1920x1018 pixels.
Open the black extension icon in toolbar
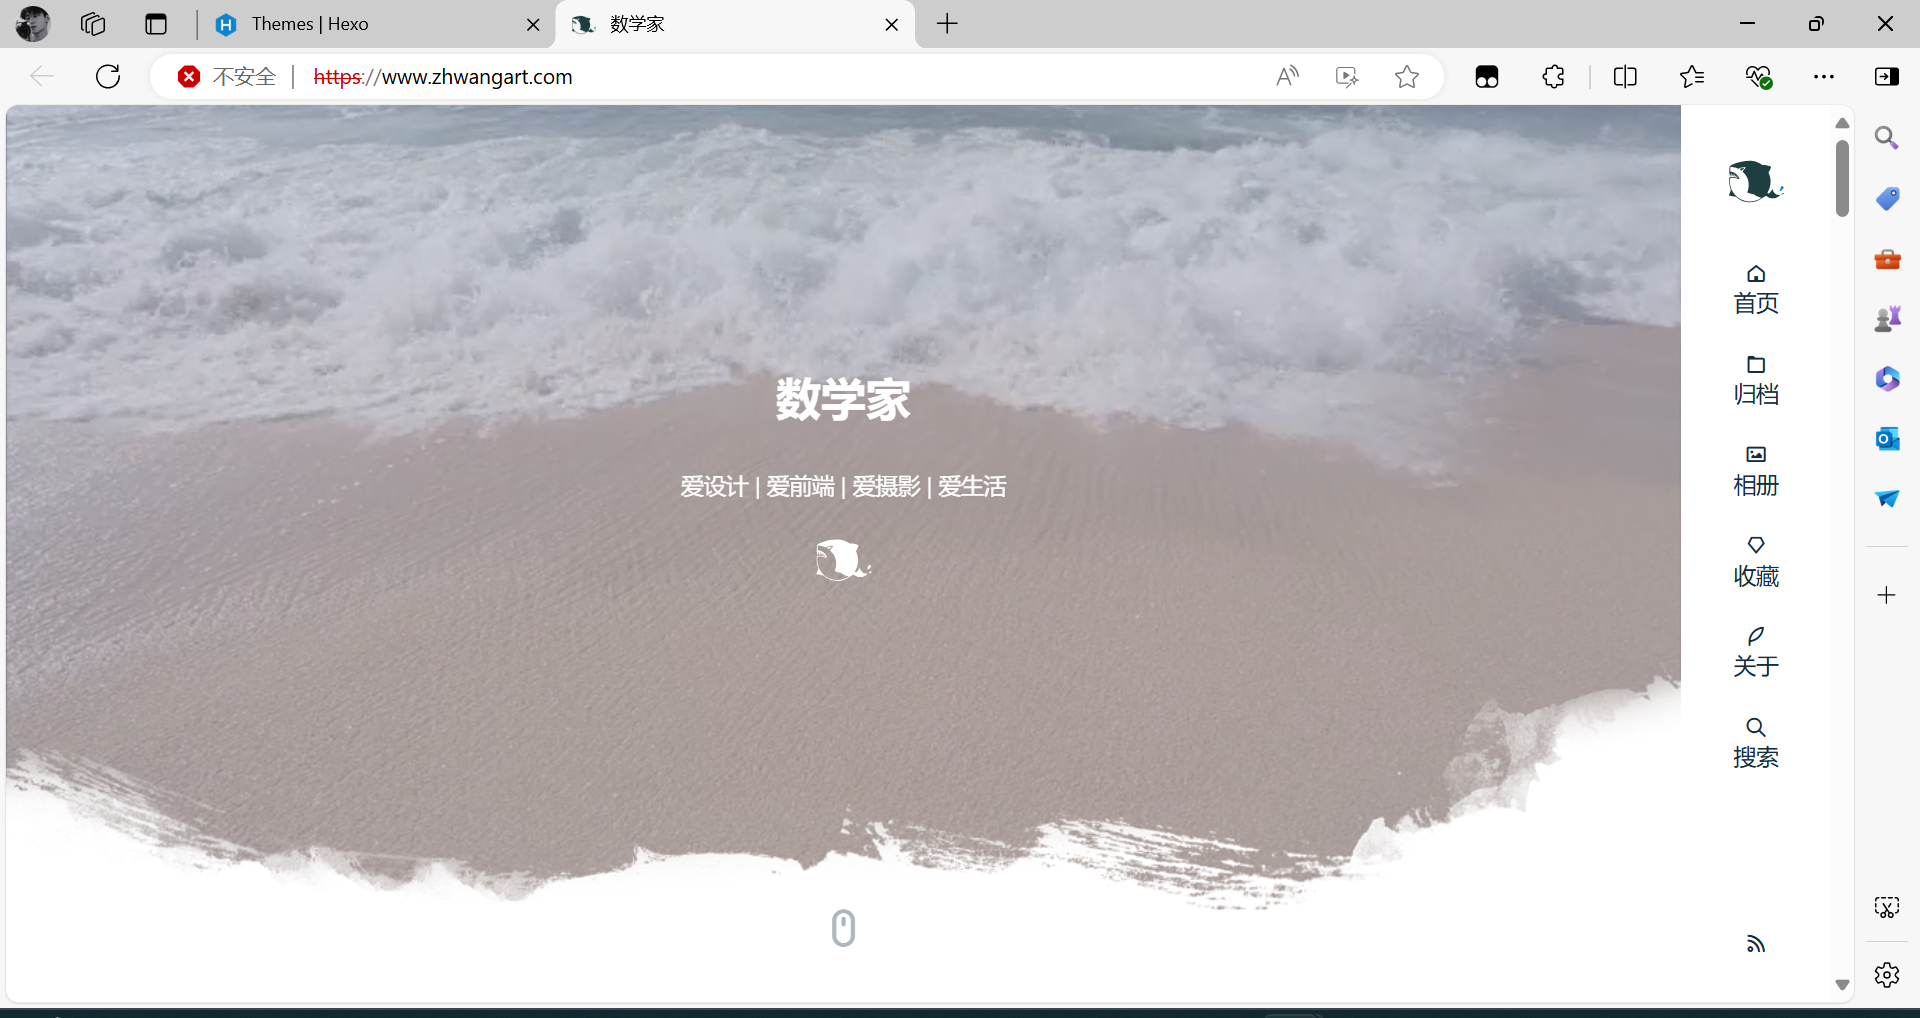[1487, 77]
